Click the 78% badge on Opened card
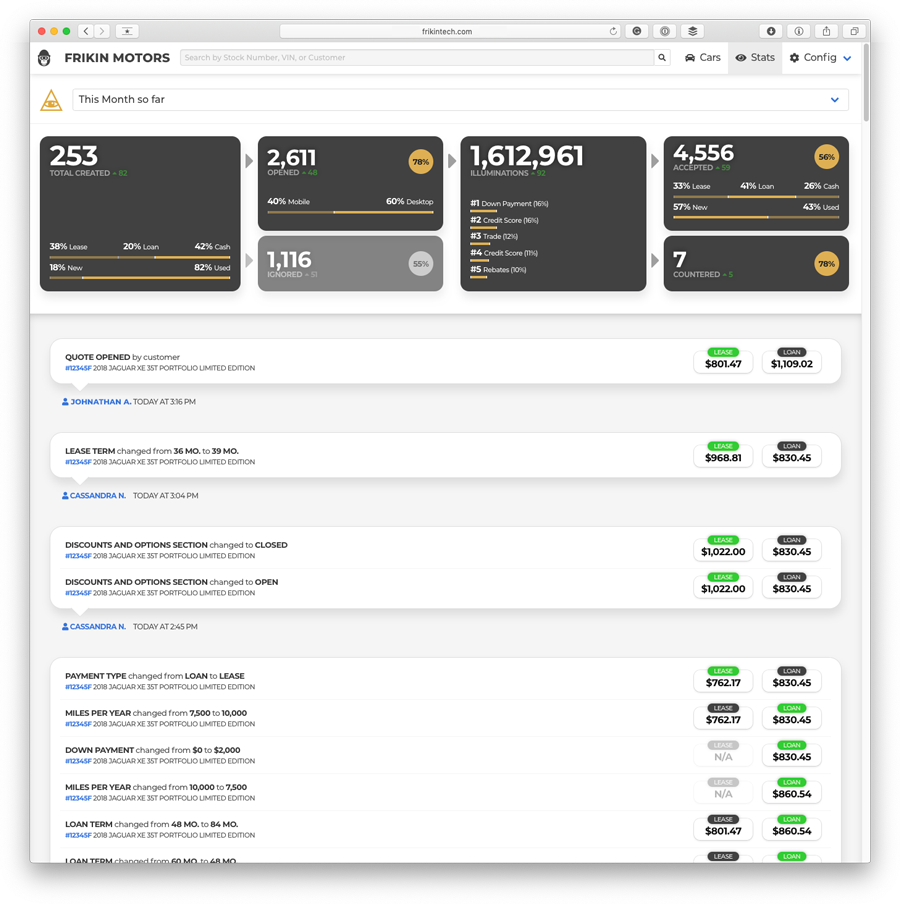Screen dimensions: 900x904 pos(420,162)
